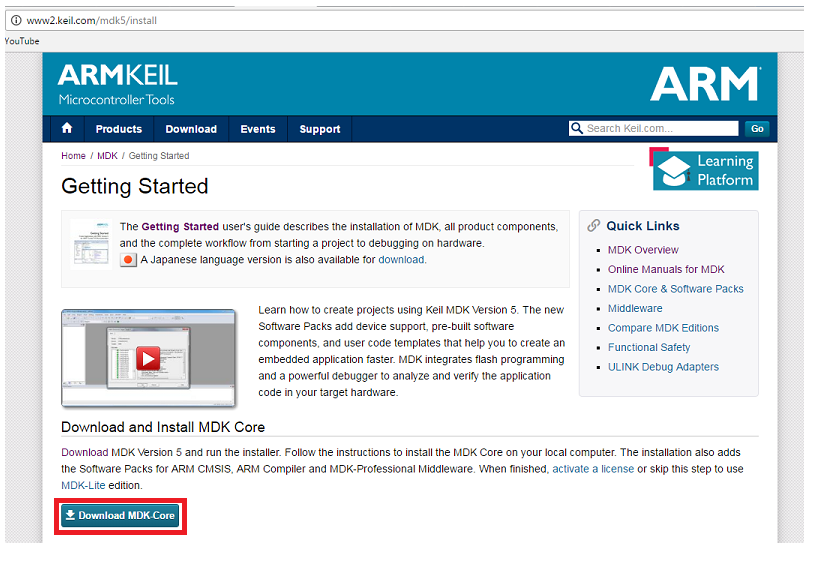Click the Japanese version download link
This screenshot has height=567, width=820.
[401, 259]
